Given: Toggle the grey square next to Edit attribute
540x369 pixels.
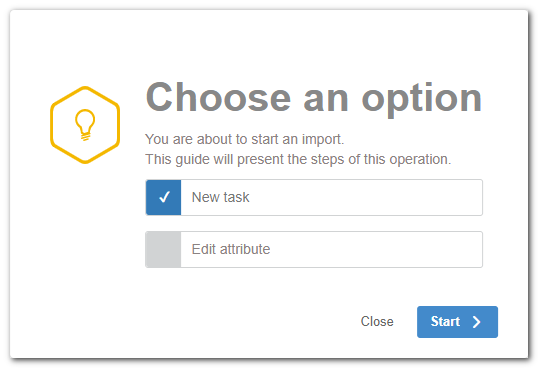Looking at the screenshot, I should [x=163, y=249].
